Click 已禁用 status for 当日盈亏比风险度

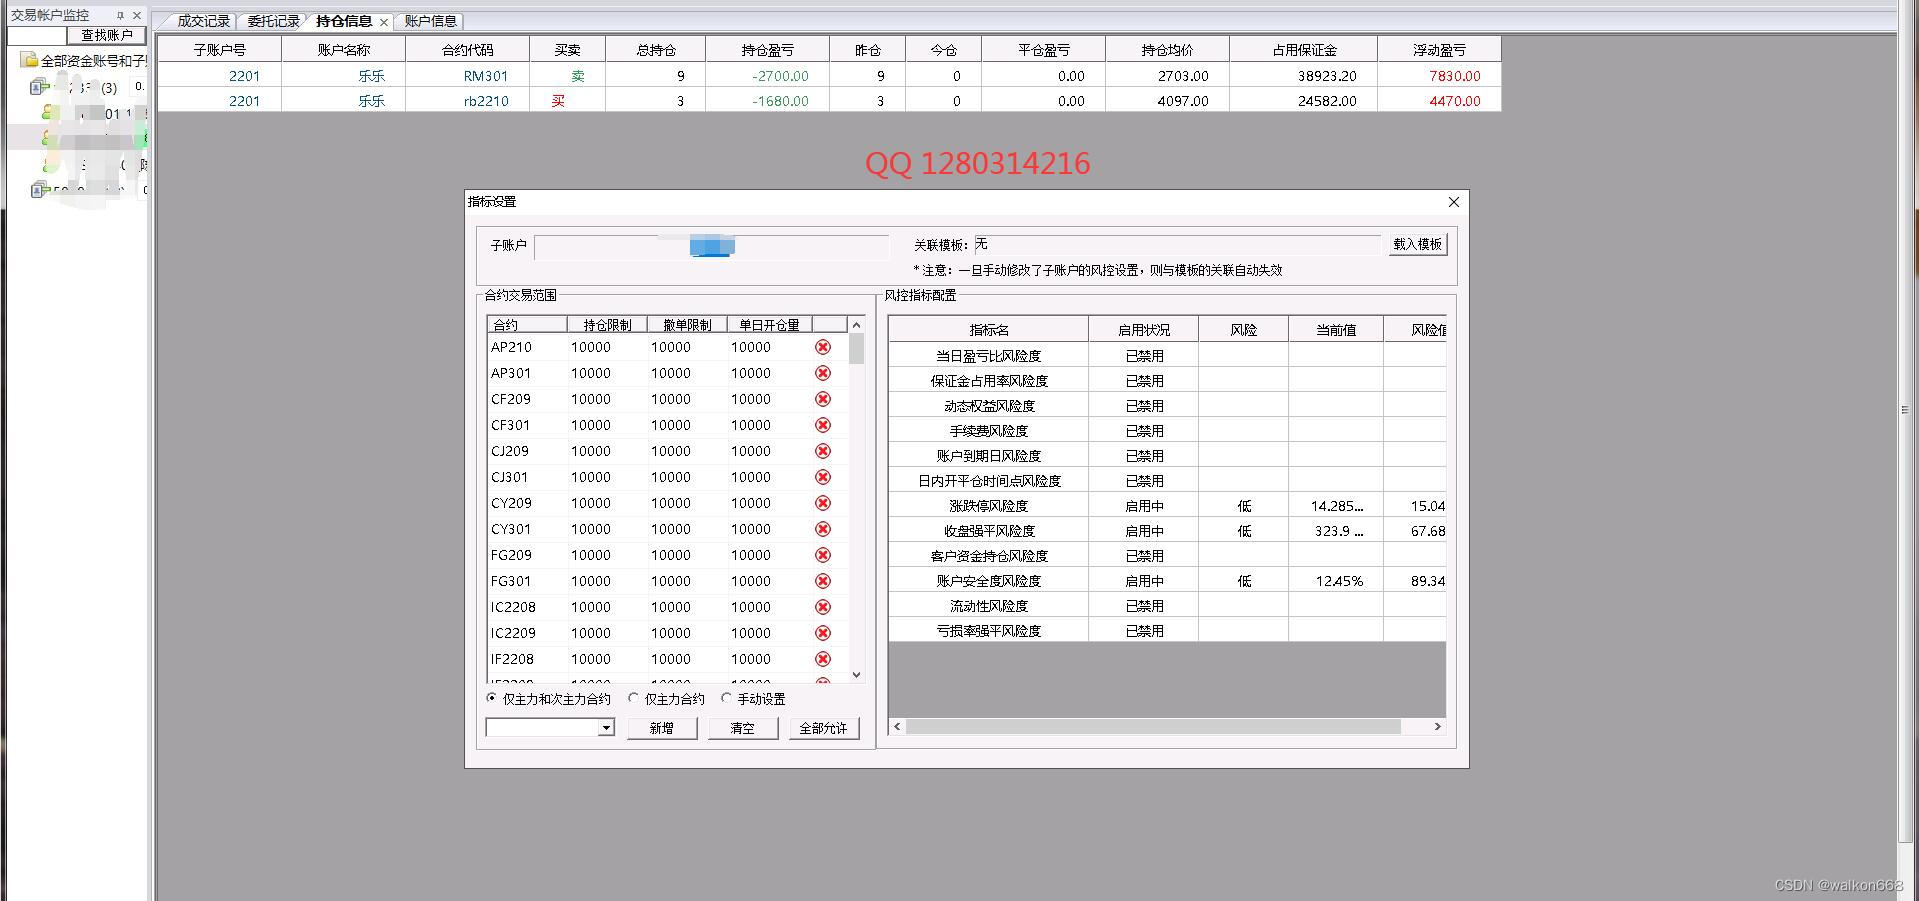pyautogui.click(x=1144, y=355)
